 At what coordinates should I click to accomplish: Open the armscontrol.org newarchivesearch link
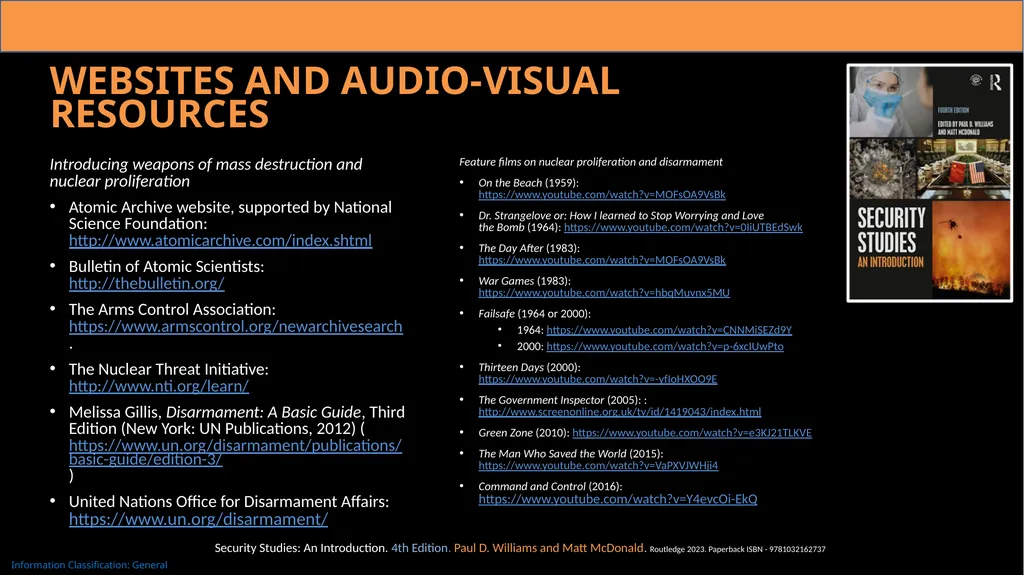click(236, 326)
